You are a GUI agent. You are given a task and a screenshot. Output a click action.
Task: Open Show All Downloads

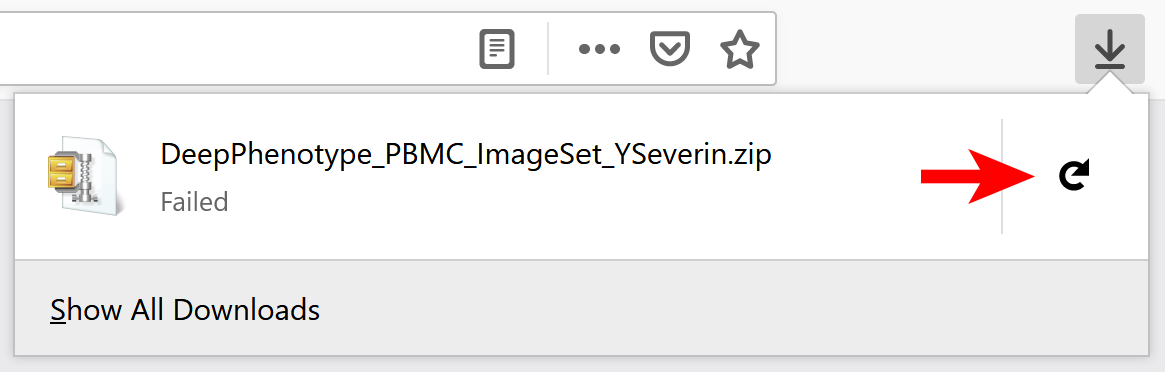185,309
